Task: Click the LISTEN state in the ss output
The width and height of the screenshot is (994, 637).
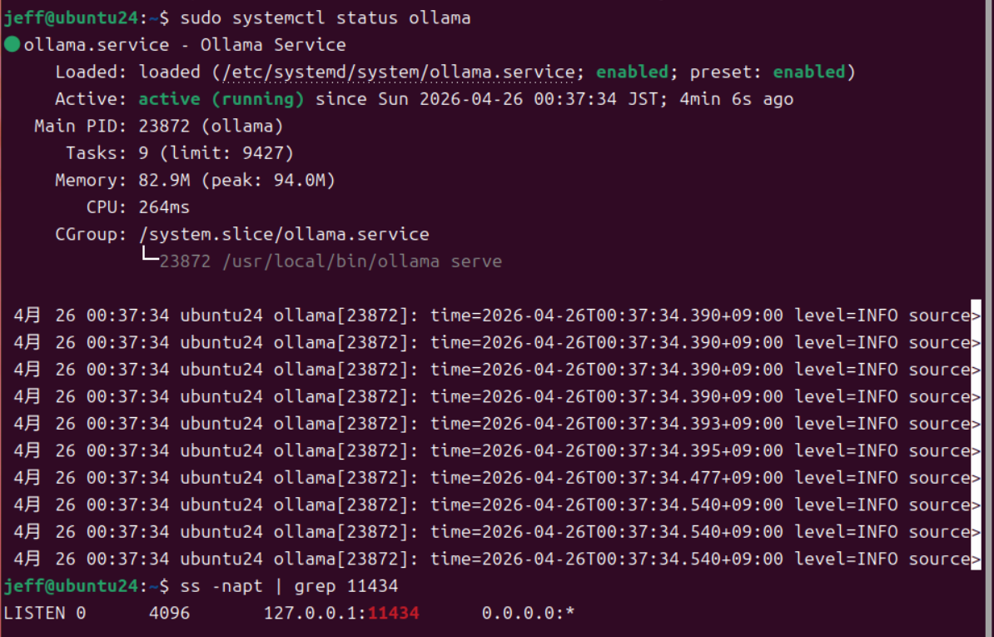Action: [x=34, y=612]
